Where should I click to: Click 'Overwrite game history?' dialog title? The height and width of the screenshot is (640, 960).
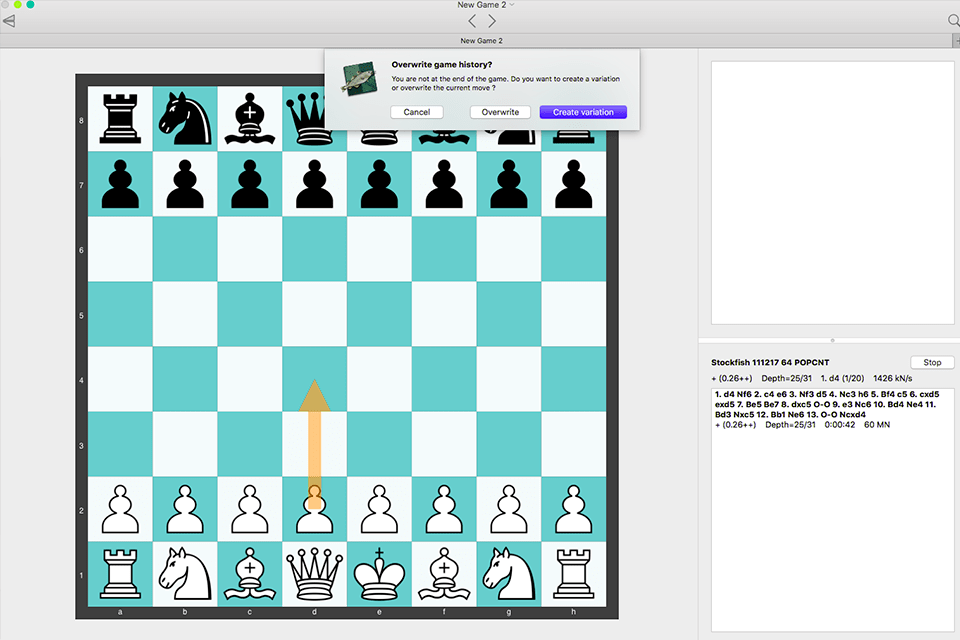pos(441,64)
